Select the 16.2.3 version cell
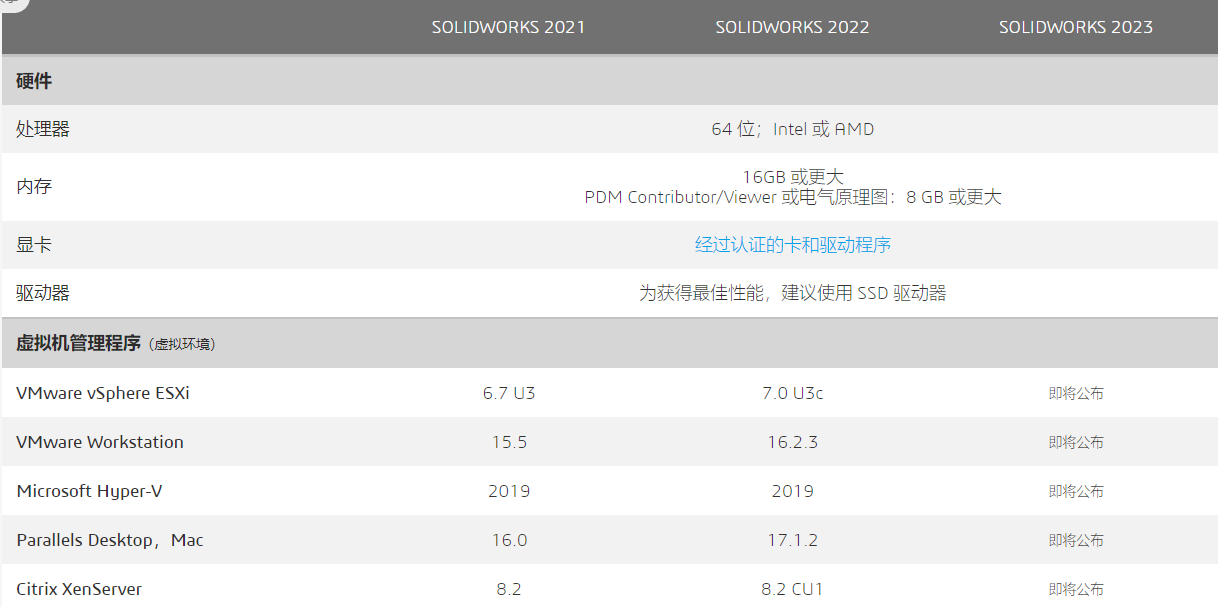This screenshot has height=607, width=1218. (793, 442)
